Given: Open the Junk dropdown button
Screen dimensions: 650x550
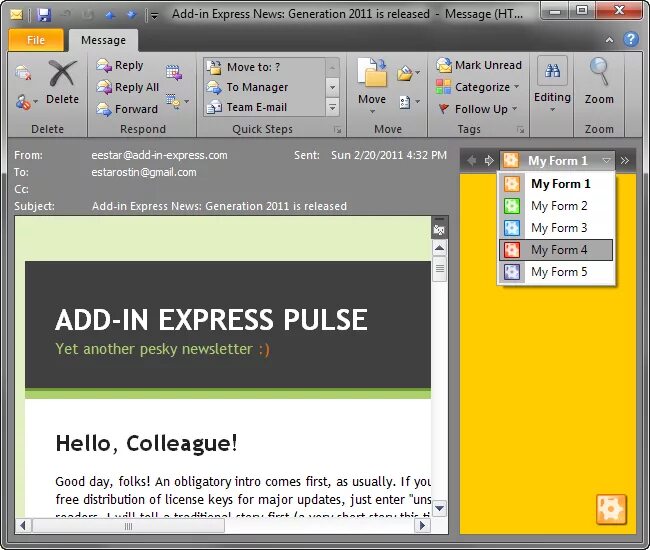Looking at the screenshot, I should [27, 102].
